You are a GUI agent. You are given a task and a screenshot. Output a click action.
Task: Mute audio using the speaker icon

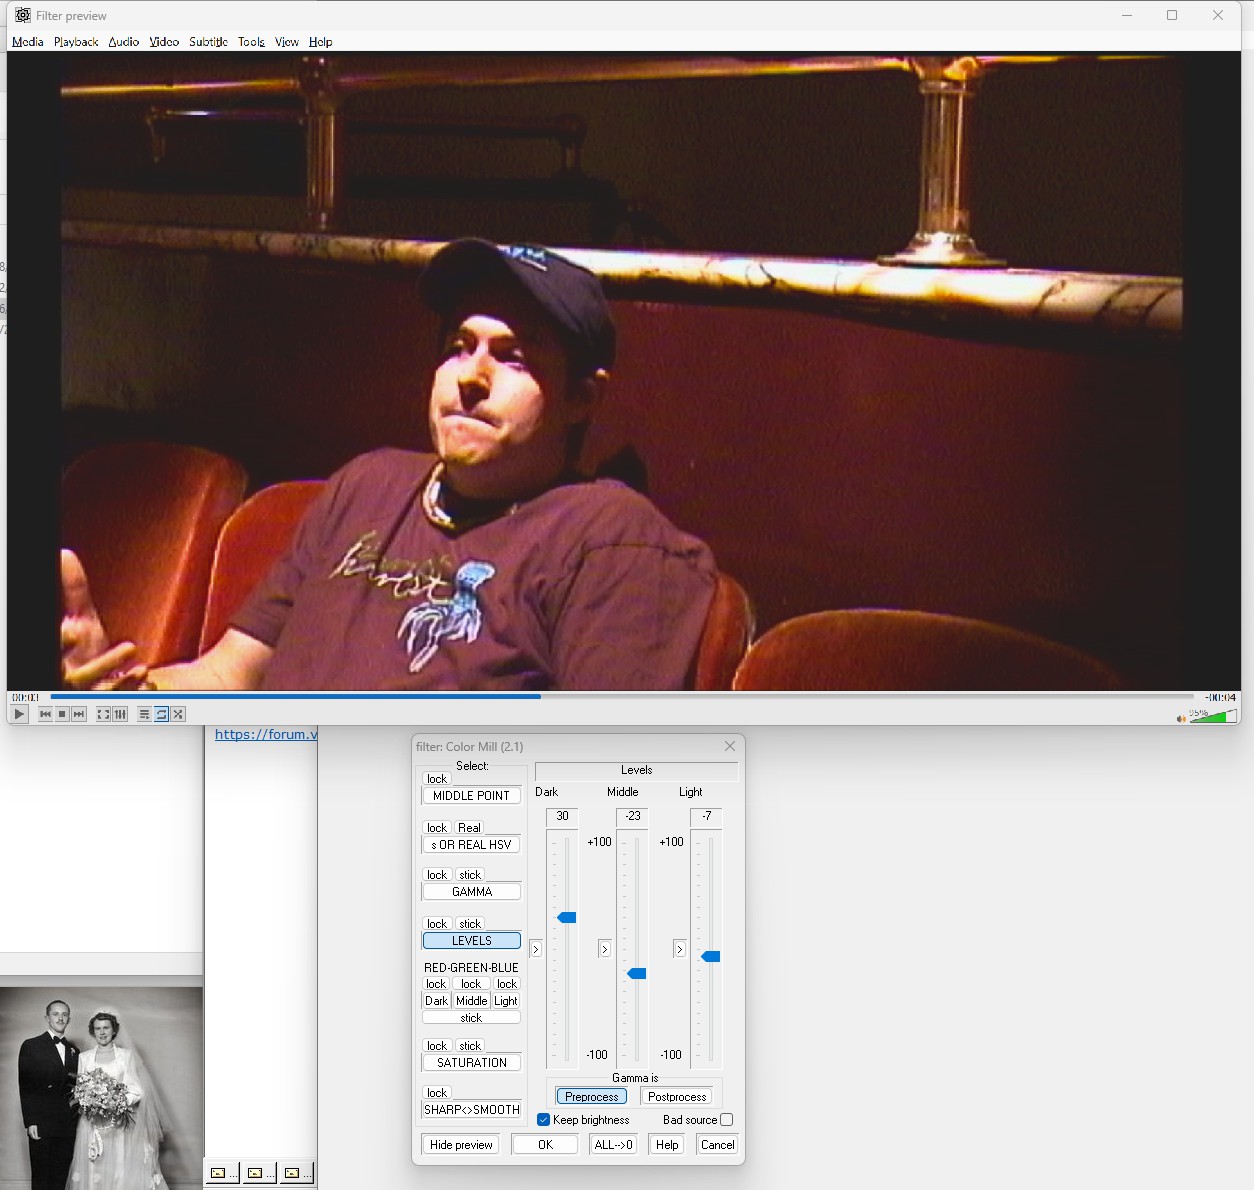1181,717
